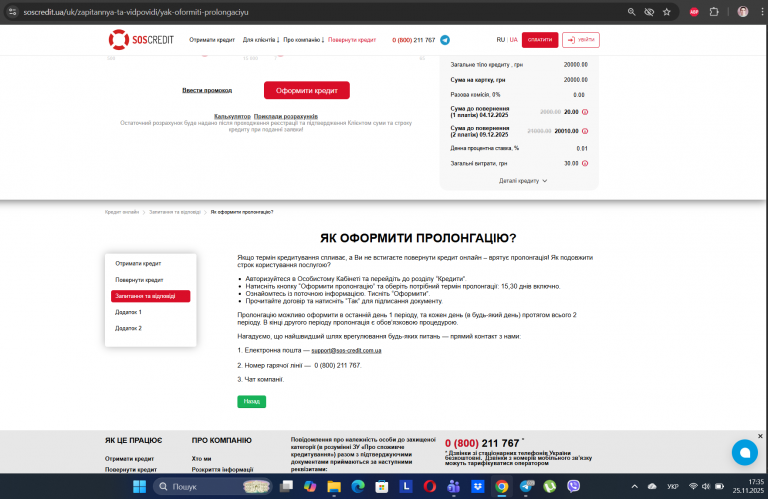768x499 pixels.
Task: Open the volume control in system tray
Action: 706,486
